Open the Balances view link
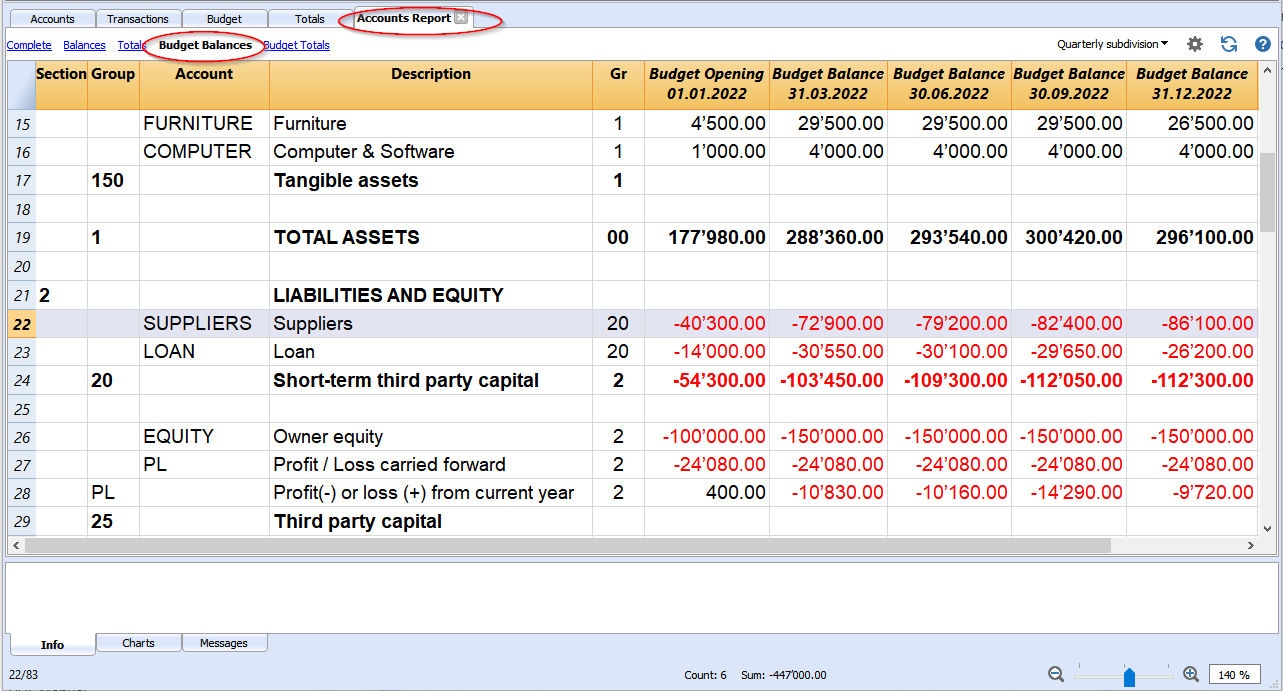This screenshot has height=691, width=1283. click(84, 45)
